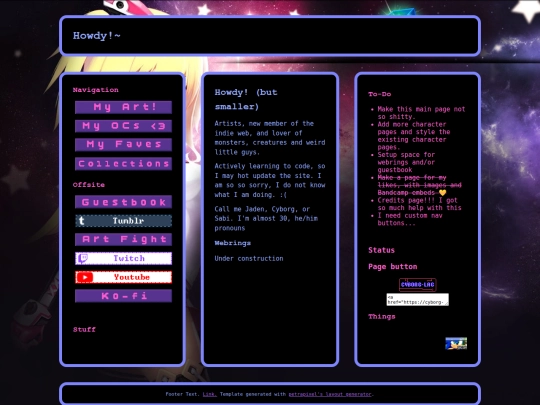Click the 'Add more character pages' to-do item
The width and height of the screenshot is (540, 405).
(x=414, y=136)
